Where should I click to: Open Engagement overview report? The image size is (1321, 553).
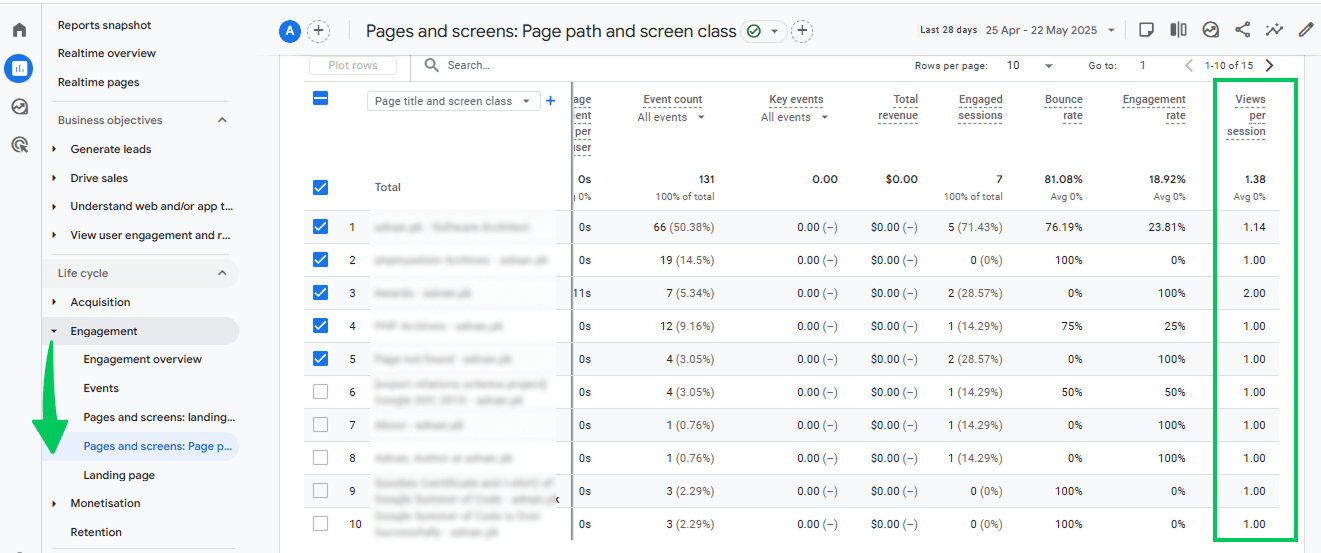click(142, 359)
